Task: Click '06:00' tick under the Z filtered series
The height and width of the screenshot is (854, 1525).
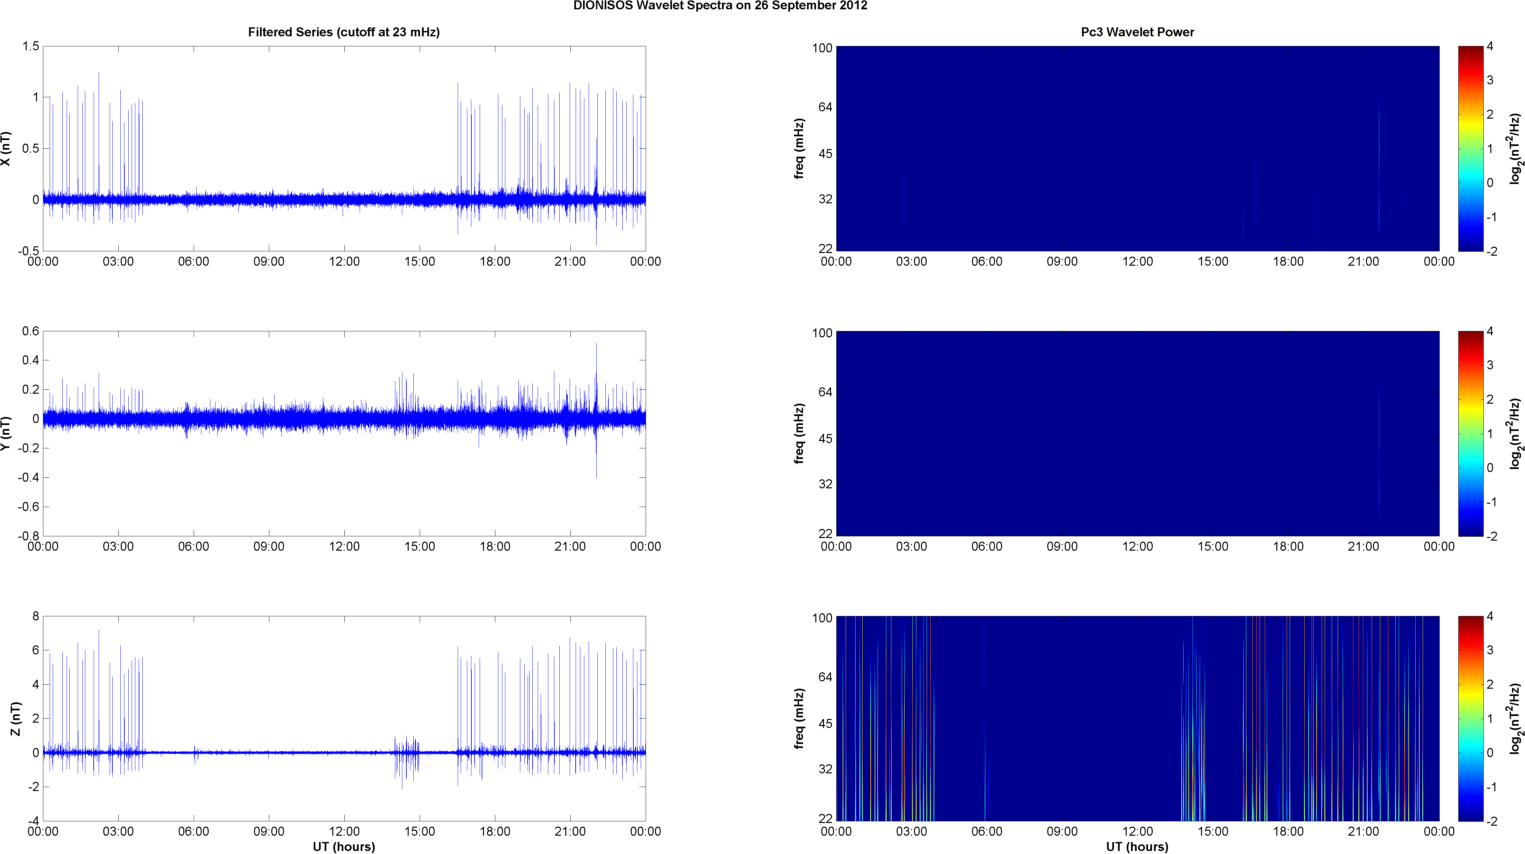Action: tap(194, 832)
